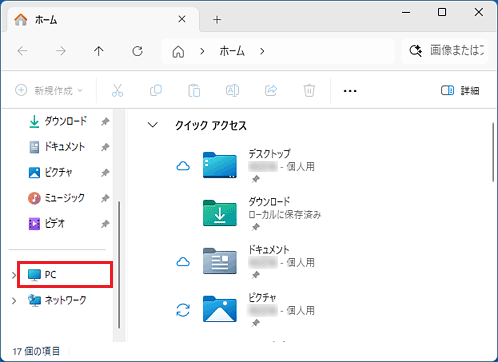Click the Delete trash can icon

click(x=309, y=90)
